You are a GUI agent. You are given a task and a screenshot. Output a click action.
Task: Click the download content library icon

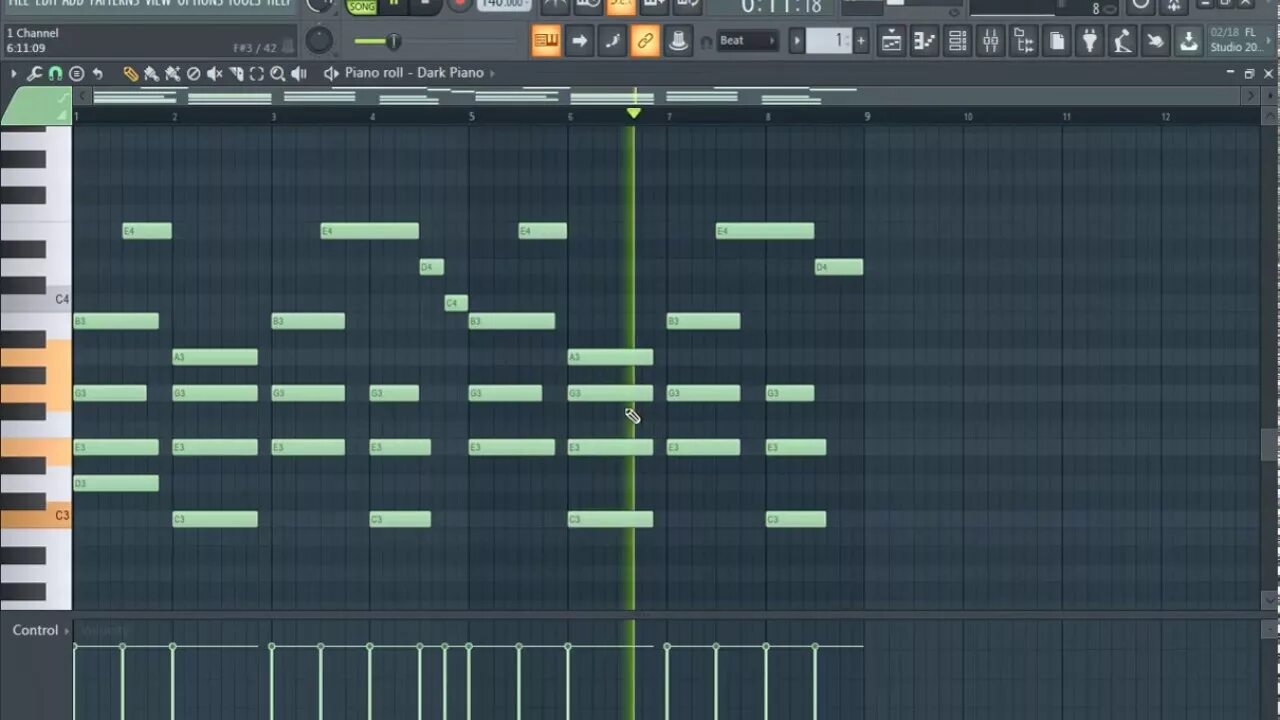click(1188, 41)
